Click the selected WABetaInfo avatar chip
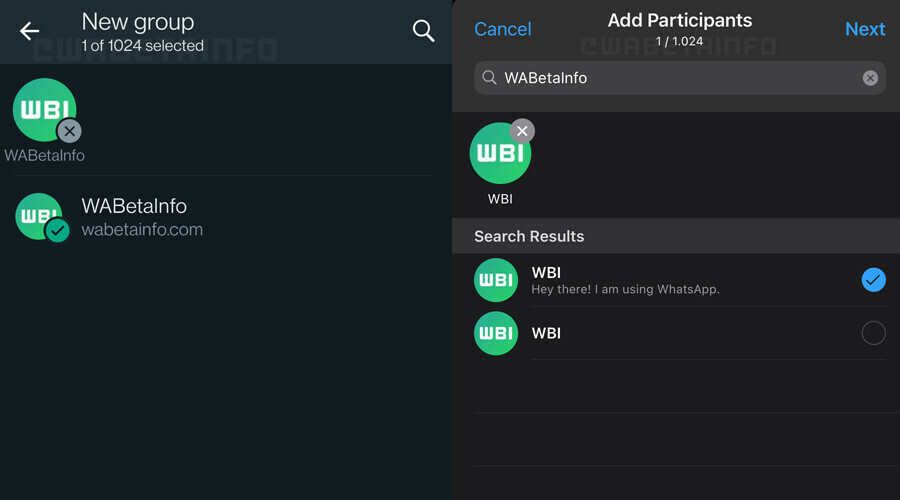 [x=44, y=109]
